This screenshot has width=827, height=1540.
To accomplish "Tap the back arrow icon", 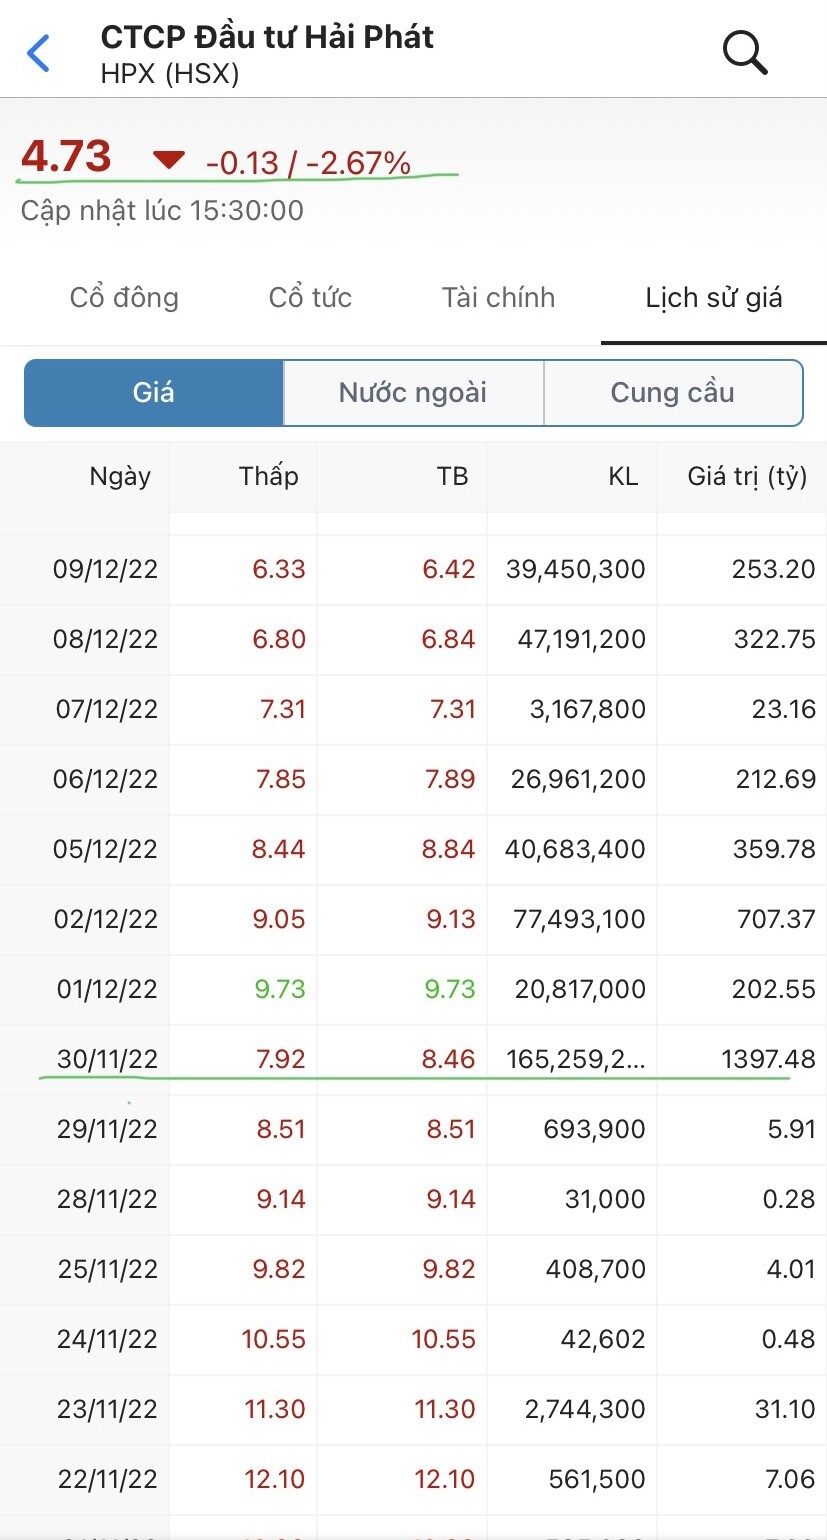I will (x=38, y=53).
